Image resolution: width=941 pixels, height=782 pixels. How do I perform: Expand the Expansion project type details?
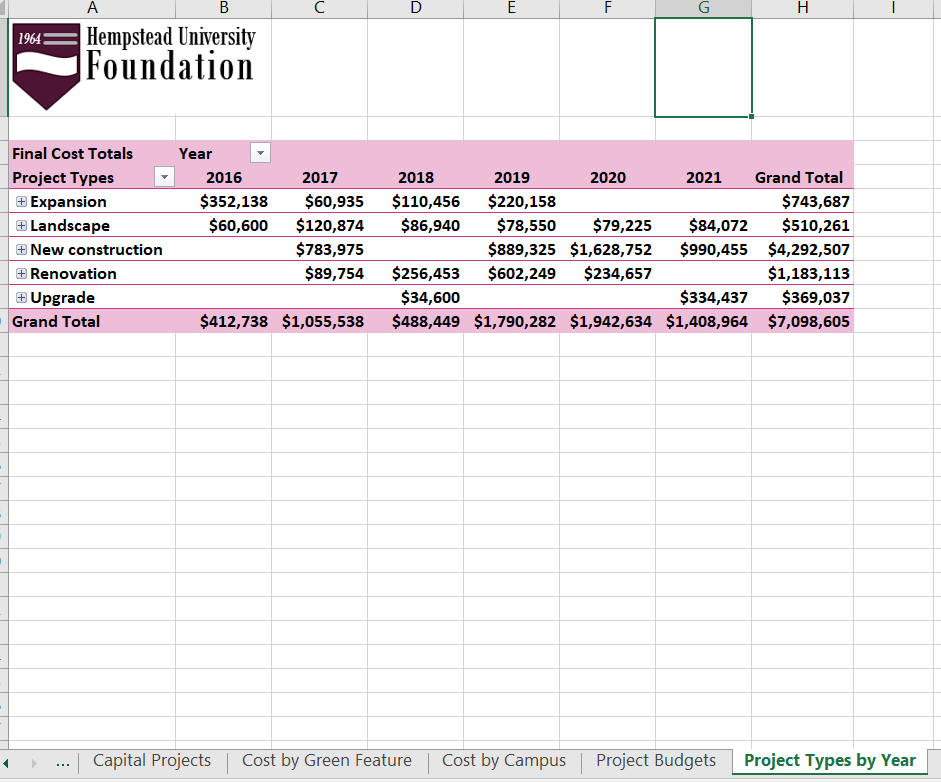(20, 201)
